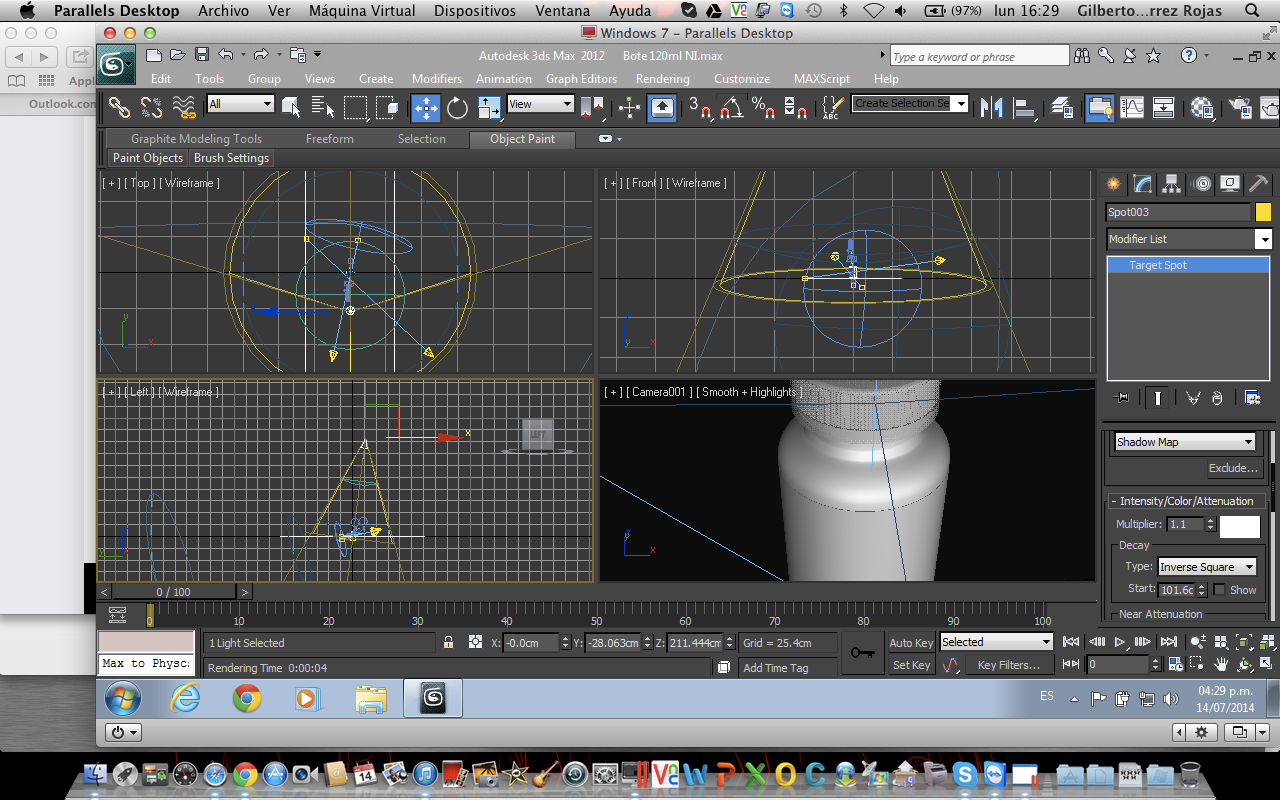The image size is (1280, 800).
Task: Toggle Keyboard Shortcut Override icon
Action: click(662, 106)
